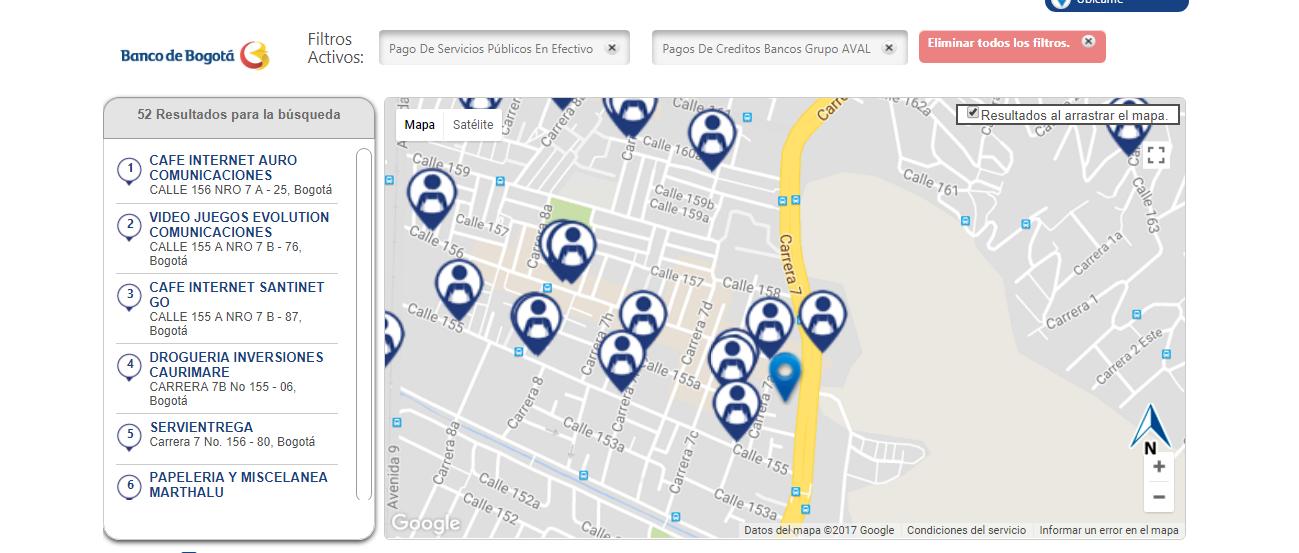Remove the Pagos De Creditos Bancos filter

point(888,48)
